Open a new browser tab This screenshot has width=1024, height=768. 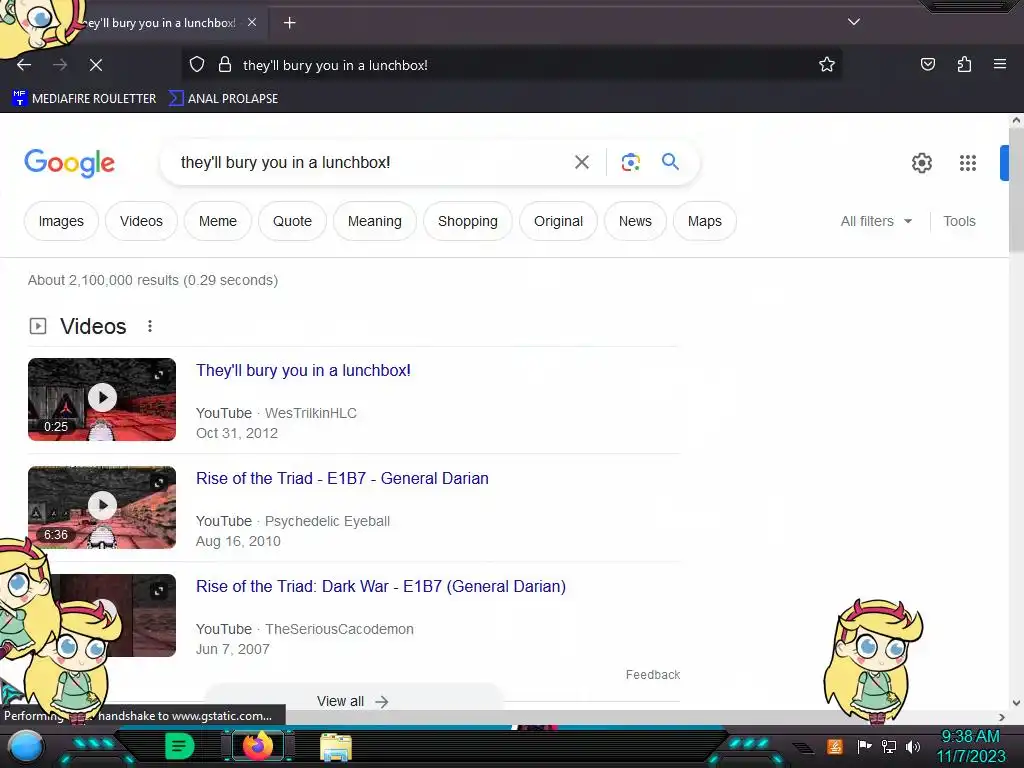tap(289, 23)
